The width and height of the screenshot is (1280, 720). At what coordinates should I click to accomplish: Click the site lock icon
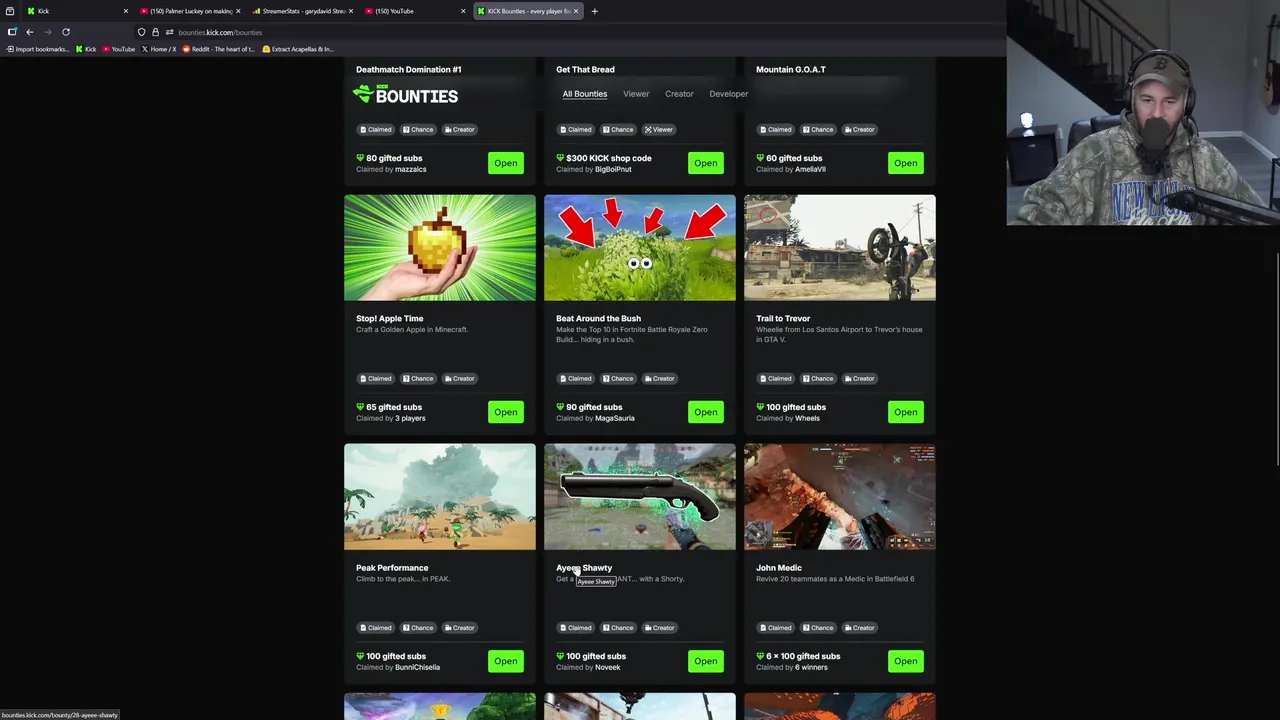(155, 32)
